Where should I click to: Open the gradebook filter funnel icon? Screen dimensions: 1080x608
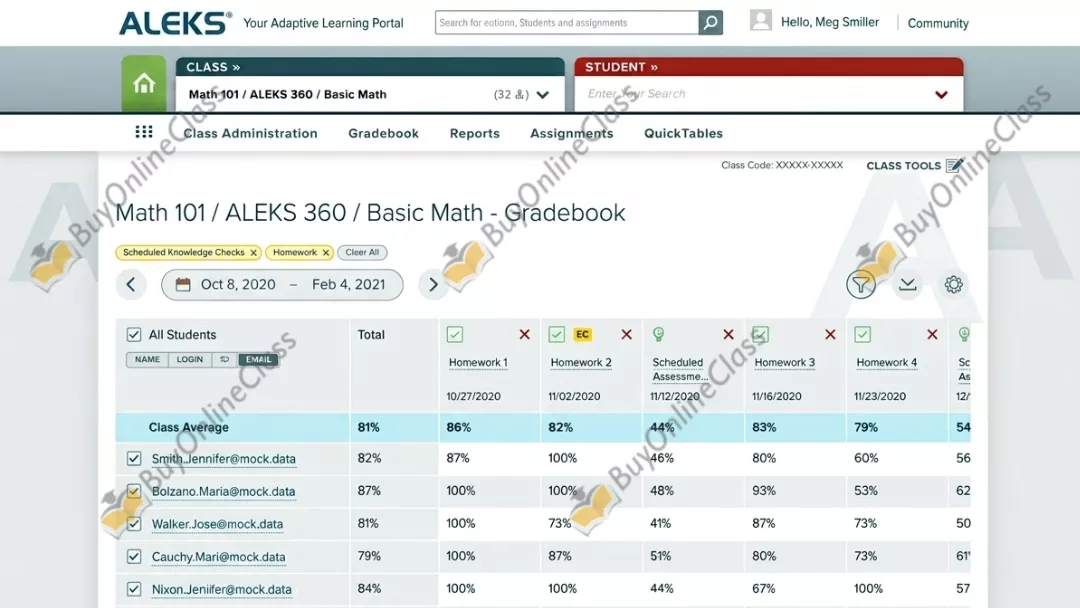coord(860,284)
